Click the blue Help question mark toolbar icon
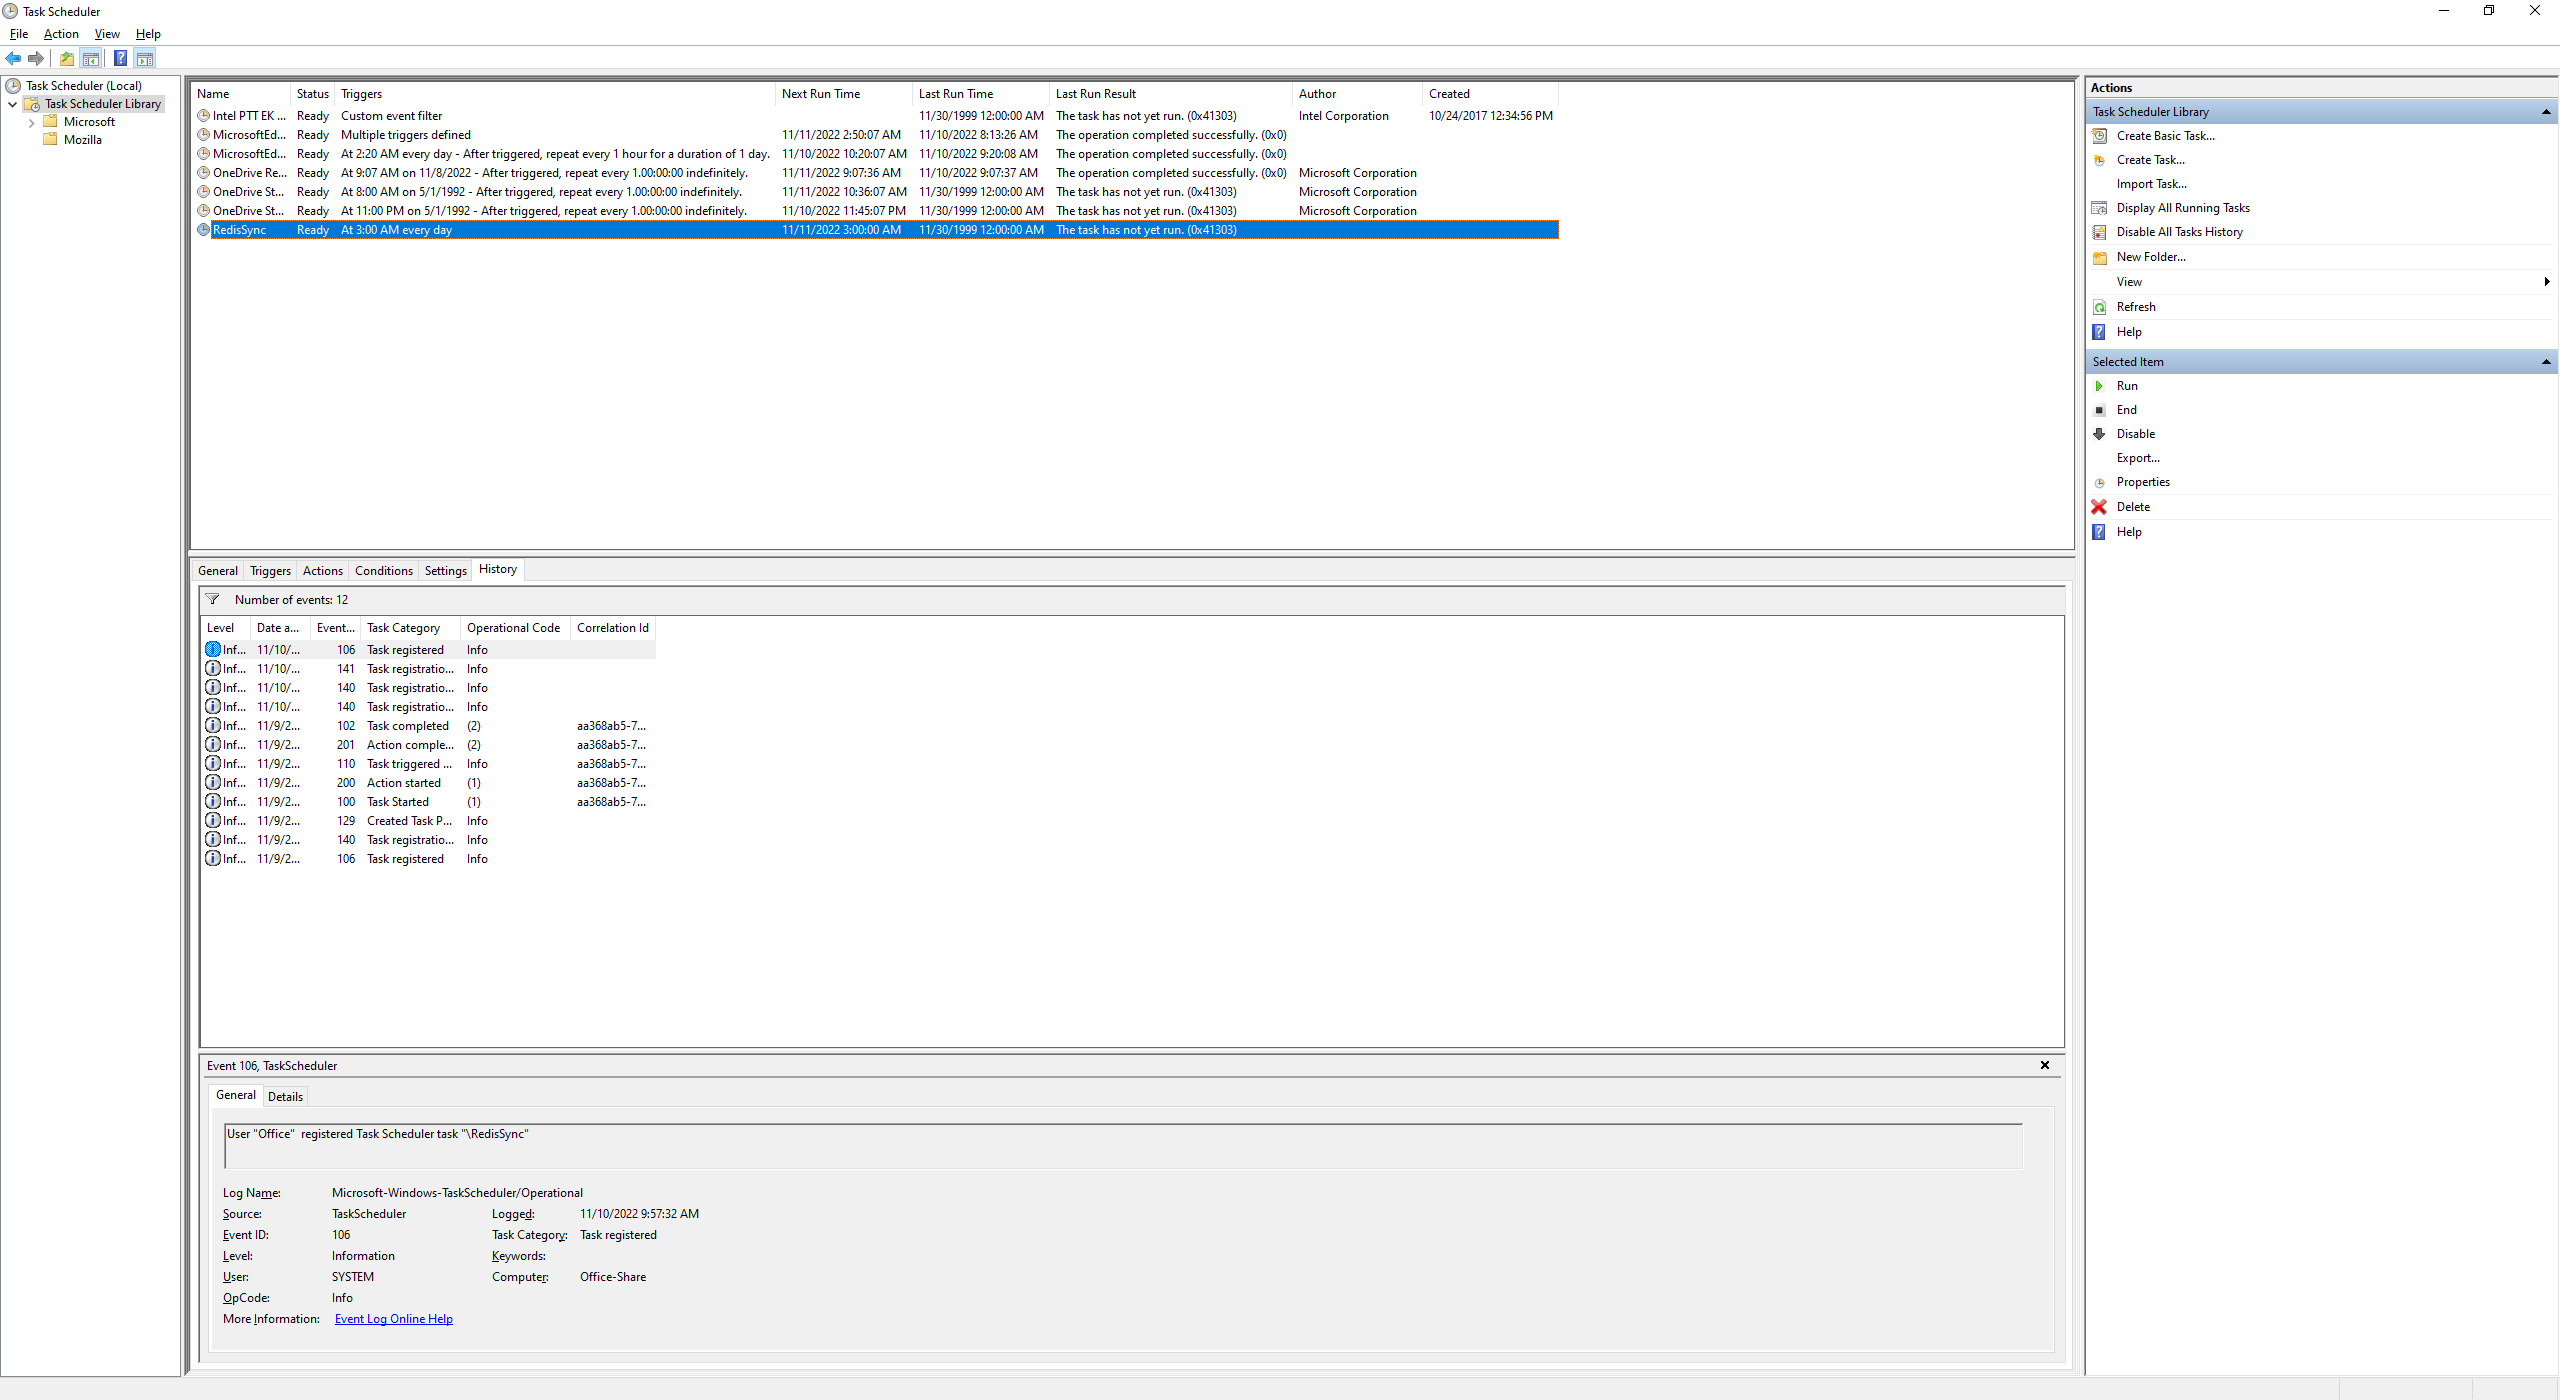 coord(120,58)
